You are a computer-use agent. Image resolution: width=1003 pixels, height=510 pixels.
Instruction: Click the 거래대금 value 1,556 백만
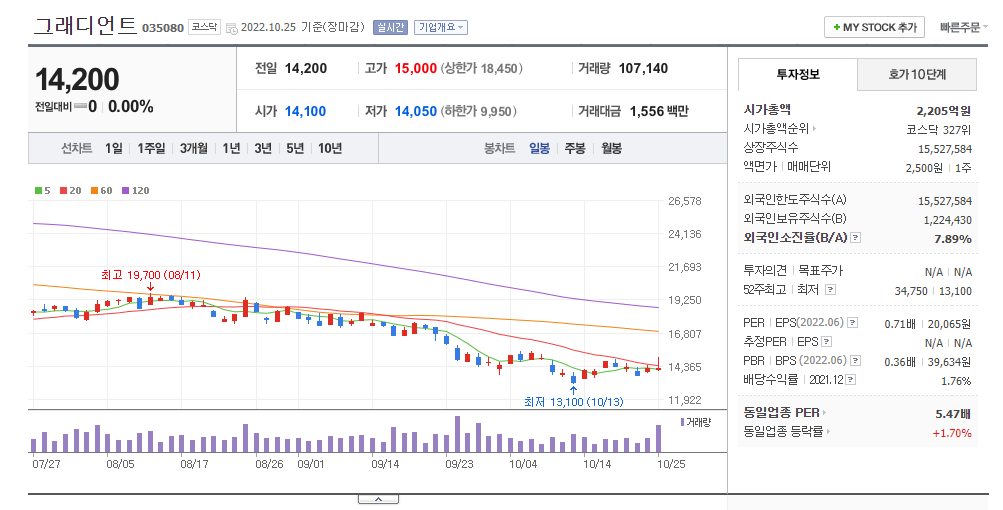tap(659, 111)
